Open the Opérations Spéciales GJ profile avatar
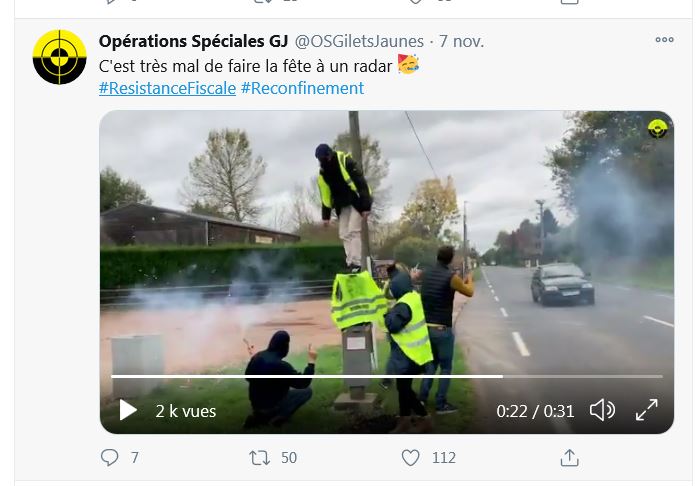This screenshot has height=486, width=700. [x=59, y=57]
